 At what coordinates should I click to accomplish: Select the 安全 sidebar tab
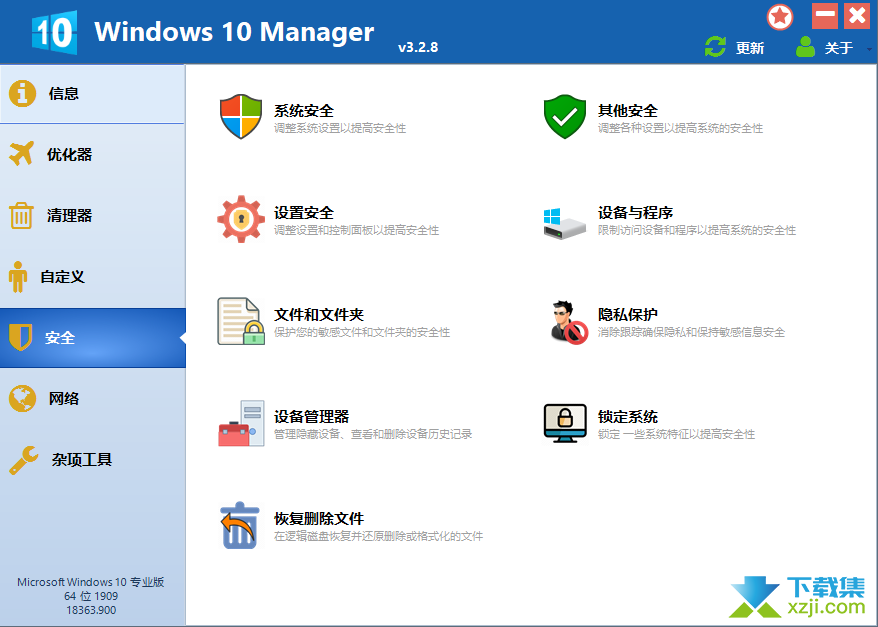tap(93, 338)
